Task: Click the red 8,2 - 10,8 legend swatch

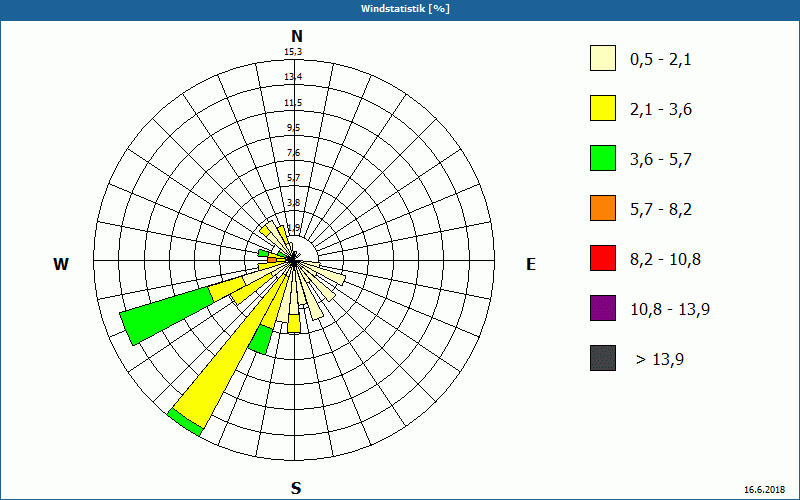Action: click(x=603, y=258)
